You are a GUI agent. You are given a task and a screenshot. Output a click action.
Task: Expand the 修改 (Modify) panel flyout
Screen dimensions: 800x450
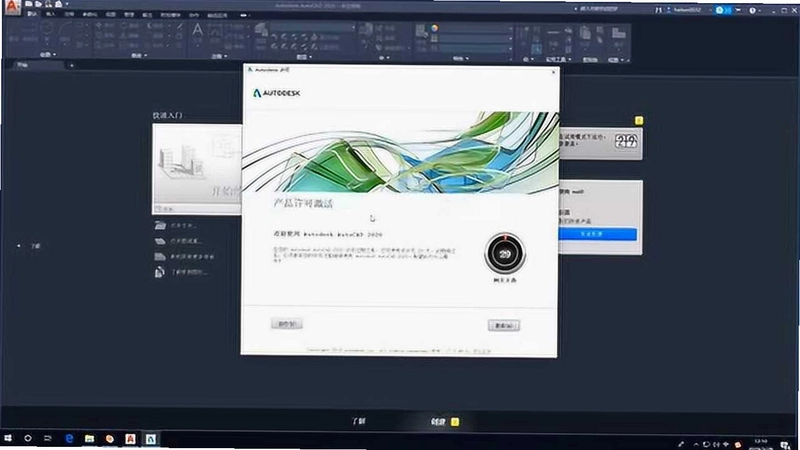click(x=139, y=55)
